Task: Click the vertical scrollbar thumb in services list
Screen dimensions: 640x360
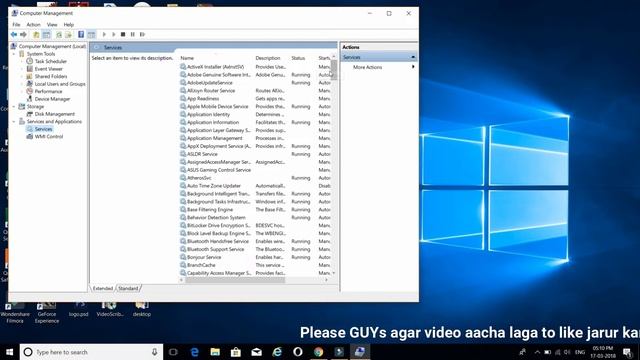Action: (334, 70)
